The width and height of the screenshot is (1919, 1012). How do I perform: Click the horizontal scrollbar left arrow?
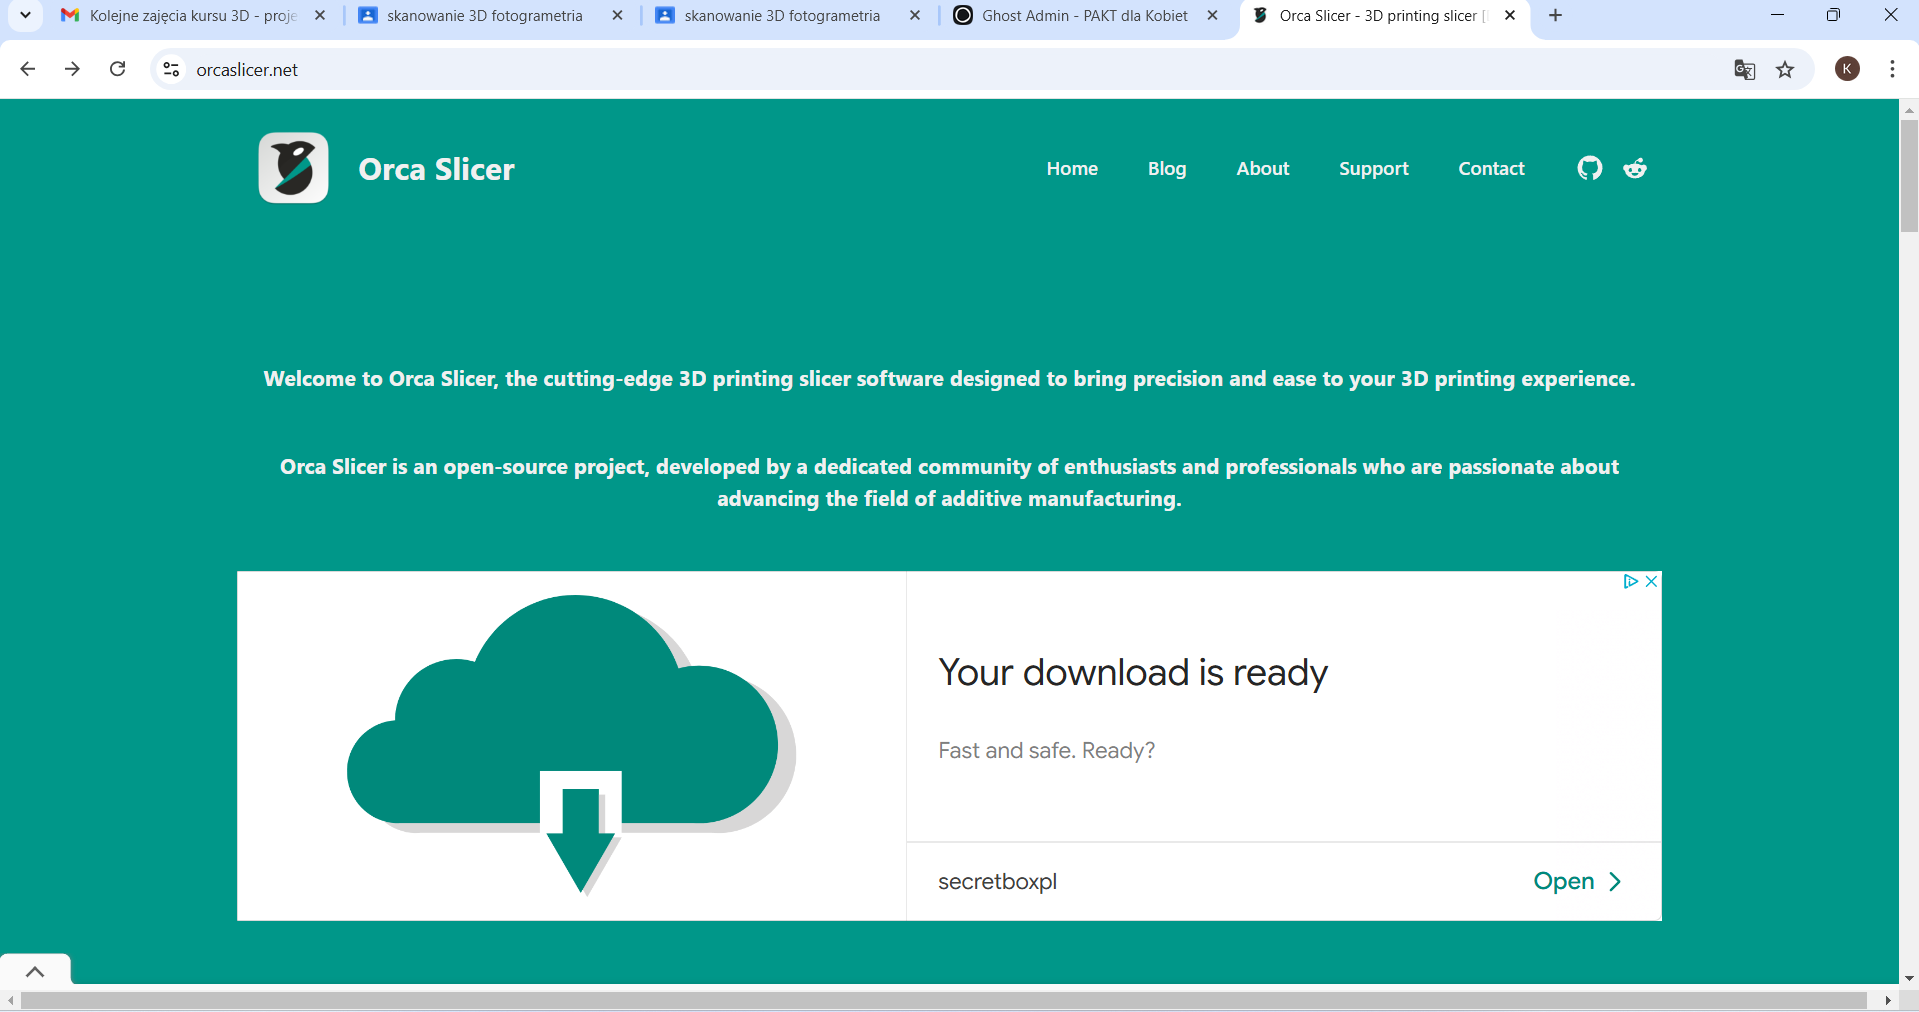[10, 1000]
